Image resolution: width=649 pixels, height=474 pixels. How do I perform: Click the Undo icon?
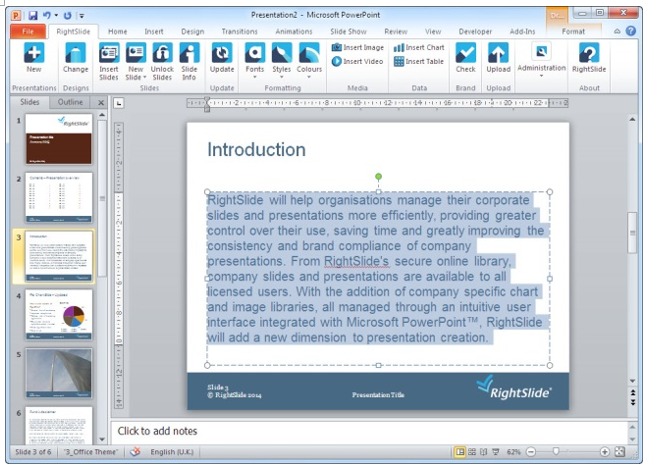[x=47, y=16]
